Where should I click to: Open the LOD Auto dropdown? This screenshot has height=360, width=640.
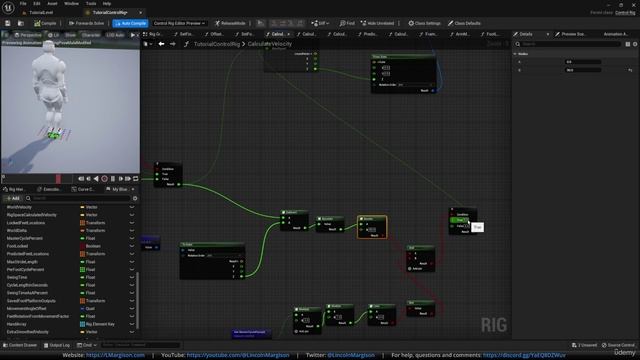[115, 35]
